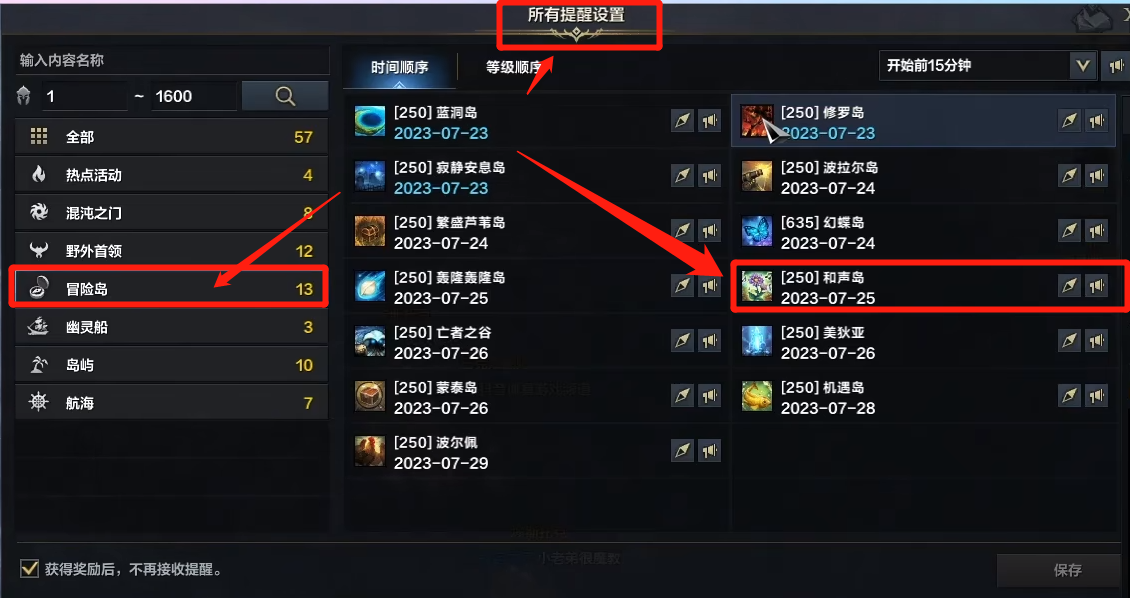Select the 野外首领 category
Viewport: 1130px width, 598px height.
171,251
